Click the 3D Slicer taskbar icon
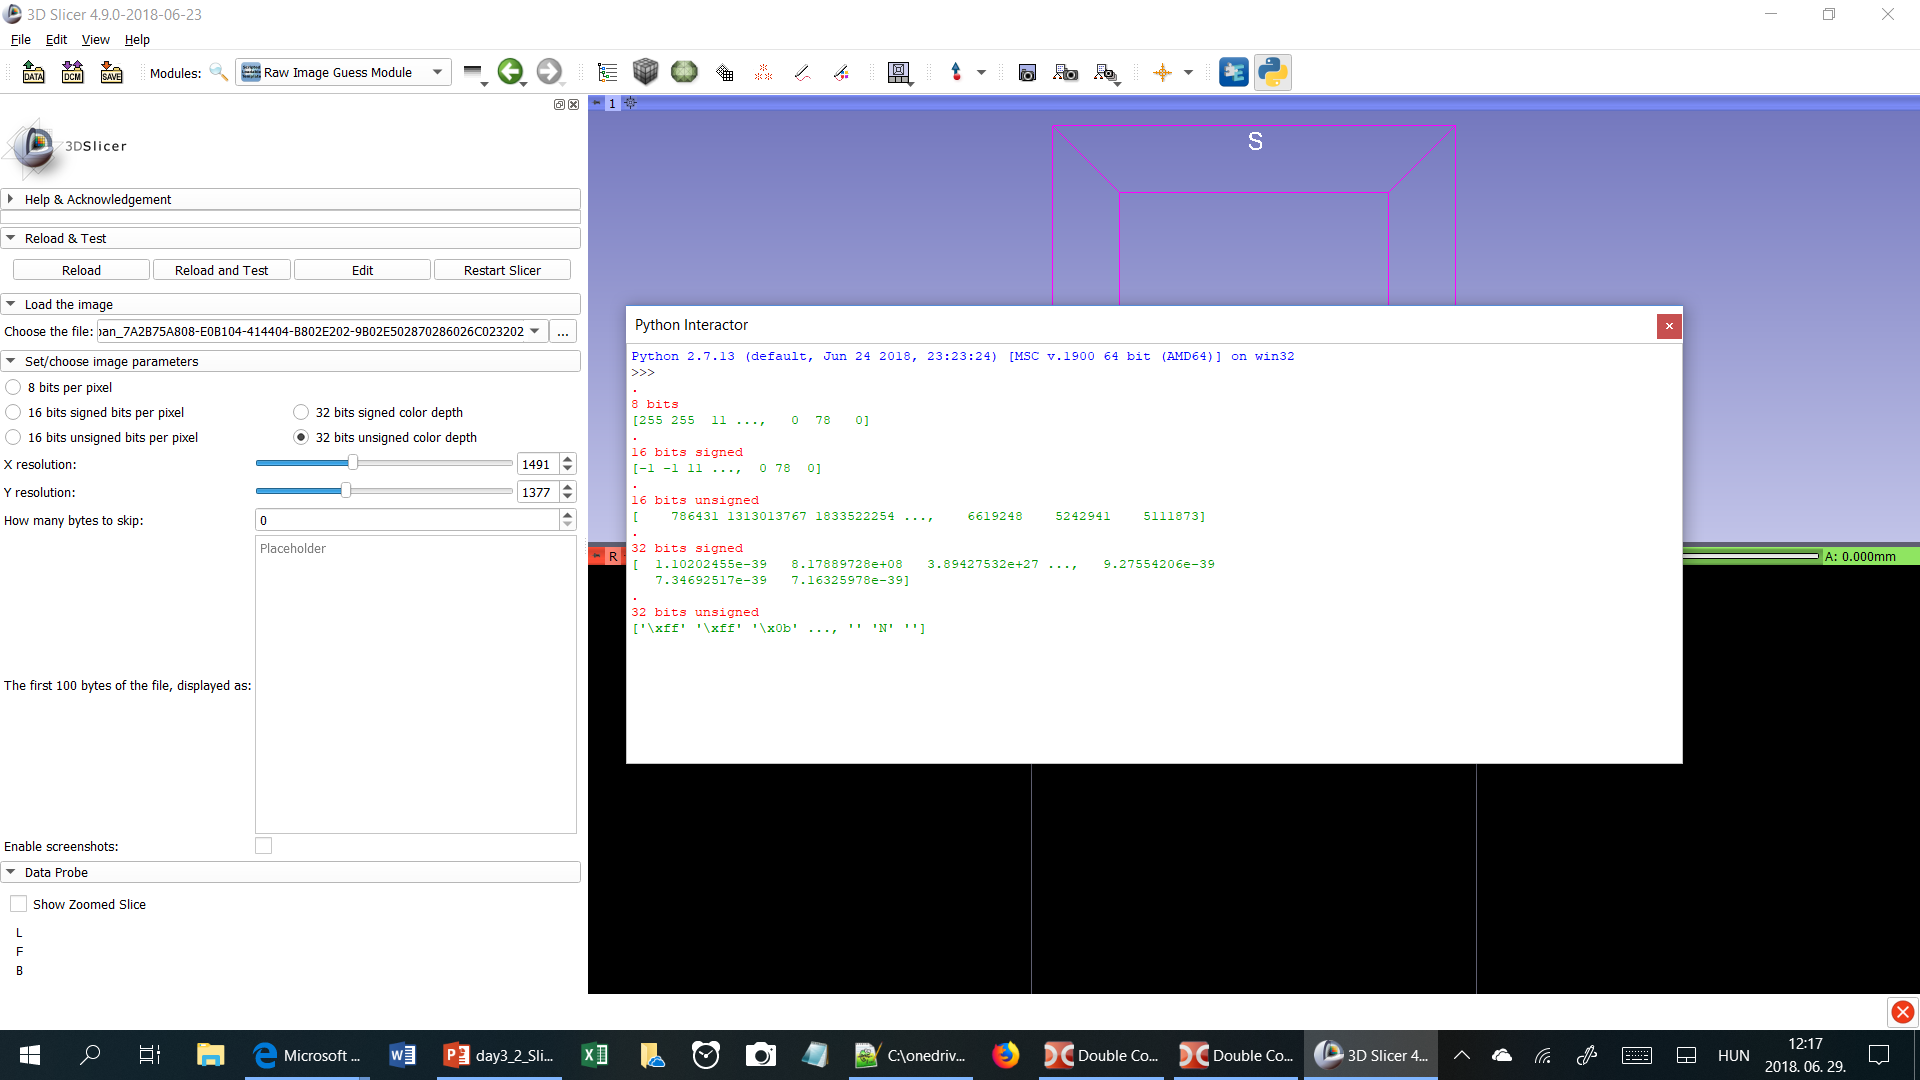The image size is (1920, 1080). click(1371, 1055)
